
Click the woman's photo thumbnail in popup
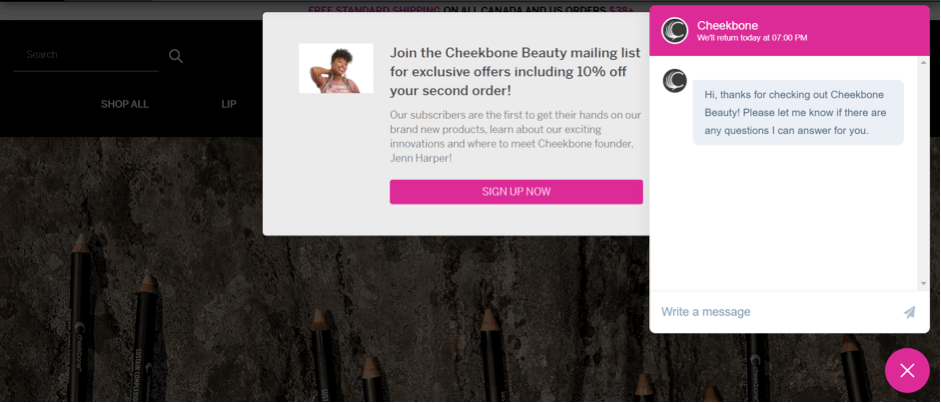click(x=336, y=68)
